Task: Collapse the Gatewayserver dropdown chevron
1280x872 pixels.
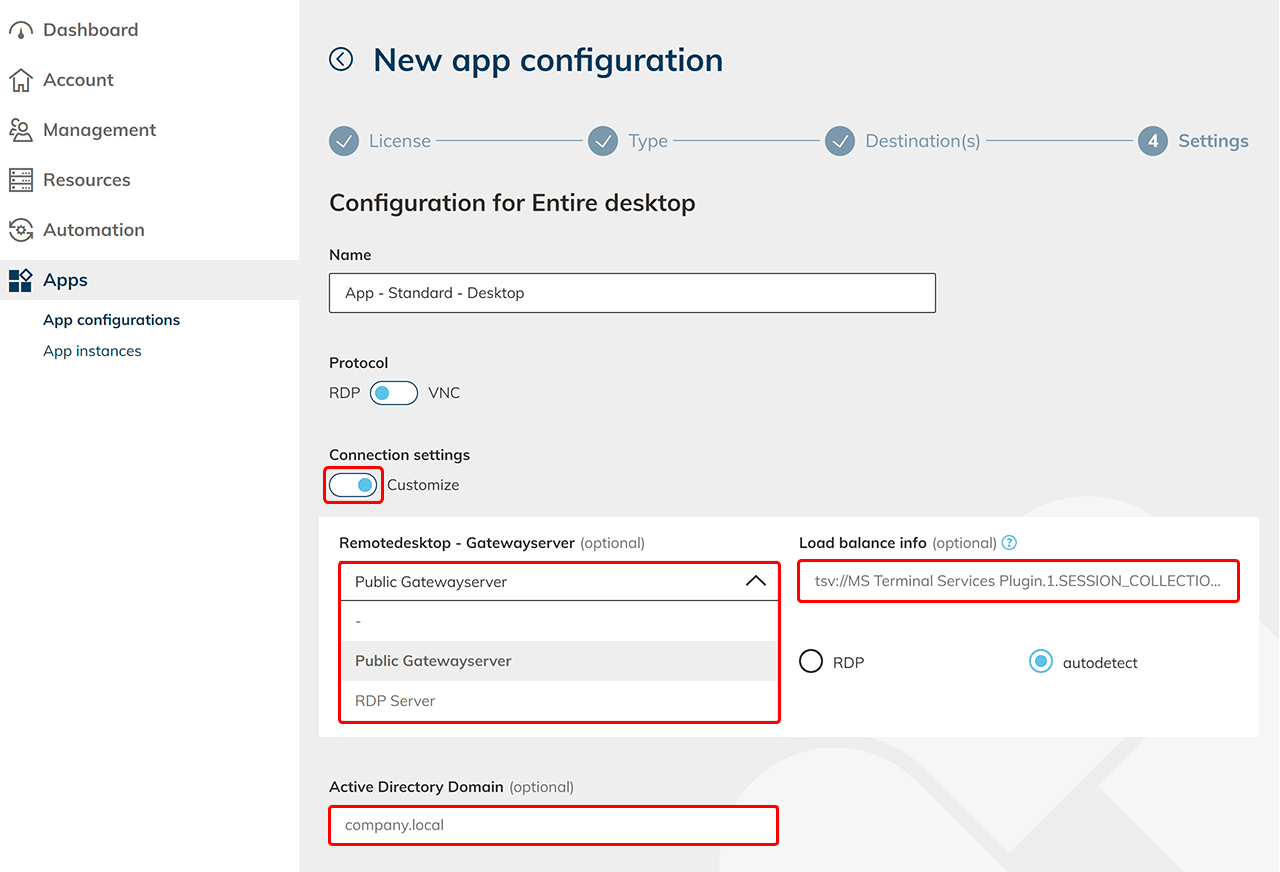Action: 756,581
